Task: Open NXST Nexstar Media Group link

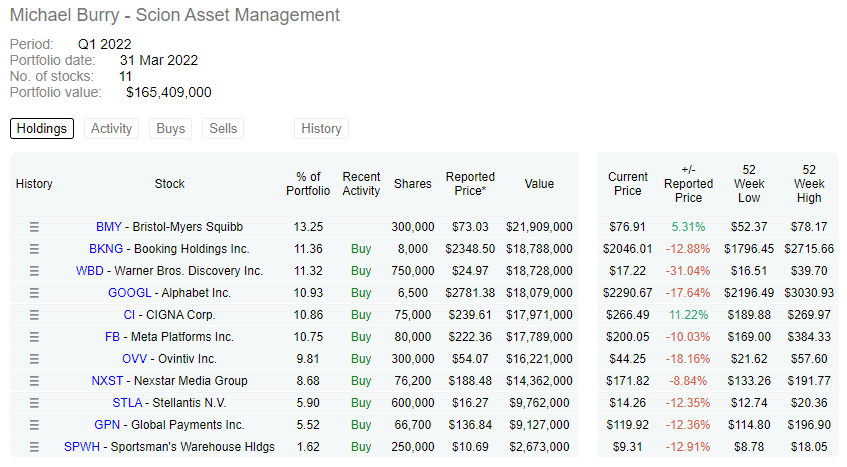Action: coord(169,381)
